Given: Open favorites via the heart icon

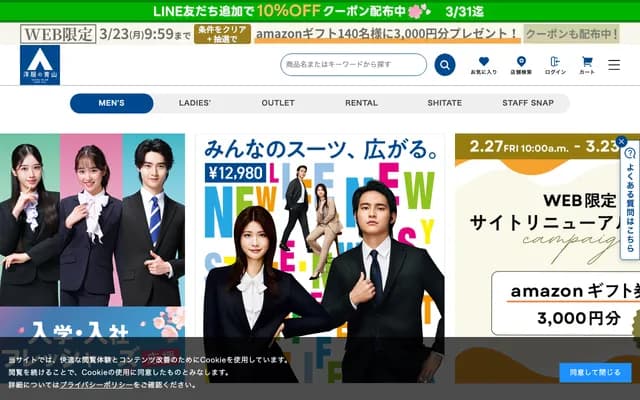Looking at the screenshot, I should click(484, 65).
